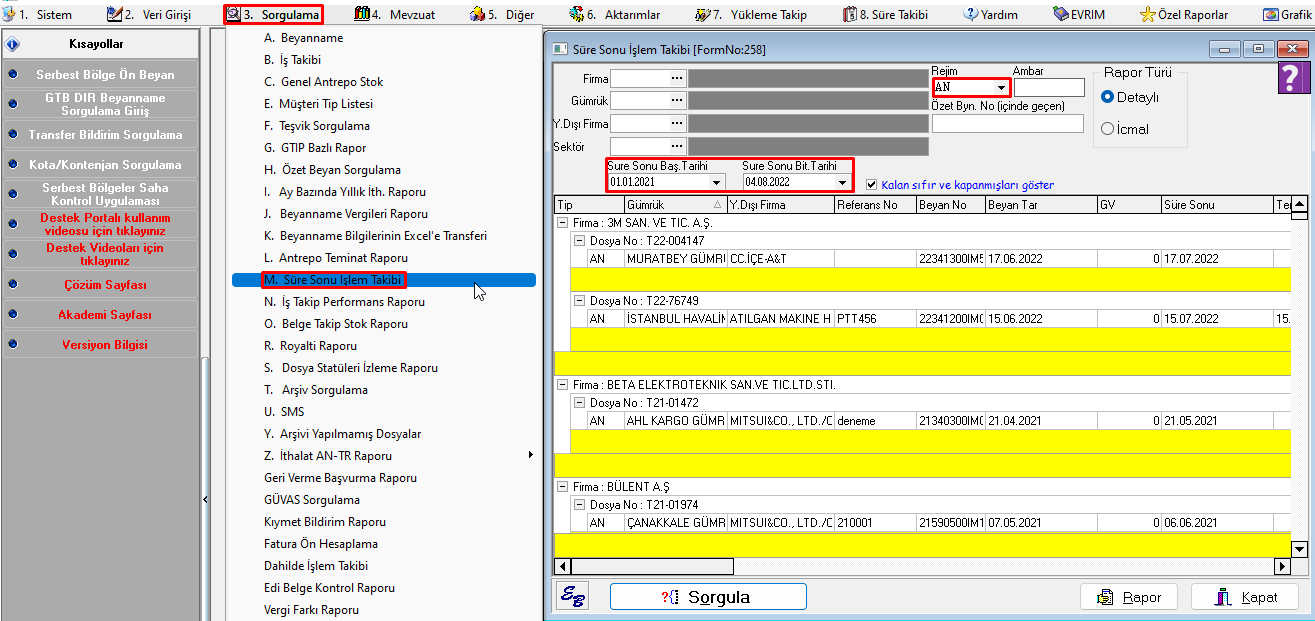Image resolution: width=1315 pixels, height=621 pixels.
Task: Collapse the Dosya No : T21-01974 node
Action: click(581, 505)
